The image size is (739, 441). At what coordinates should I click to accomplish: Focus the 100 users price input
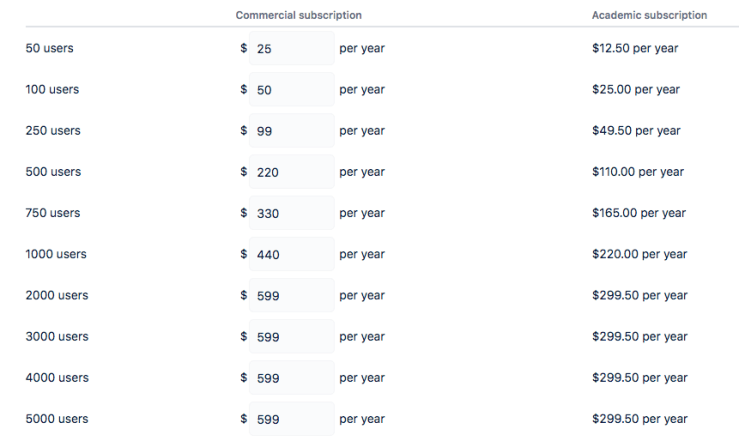(291, 89)
